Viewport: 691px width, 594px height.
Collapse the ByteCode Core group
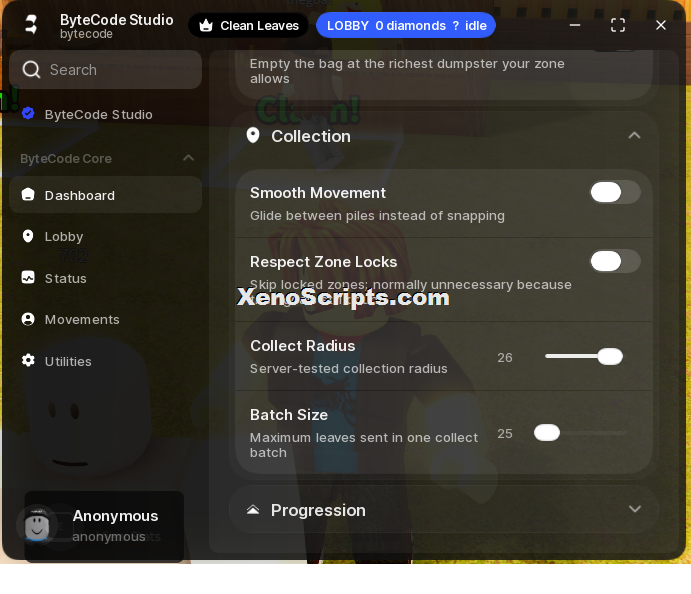(189, 158)
